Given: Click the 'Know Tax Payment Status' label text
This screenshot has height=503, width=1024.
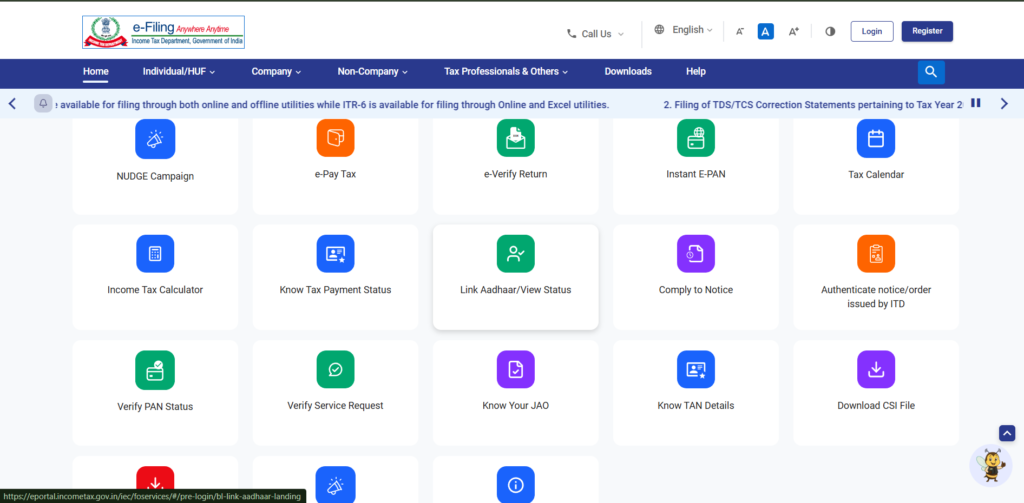Looking at the screenshot, I should 335,290.
